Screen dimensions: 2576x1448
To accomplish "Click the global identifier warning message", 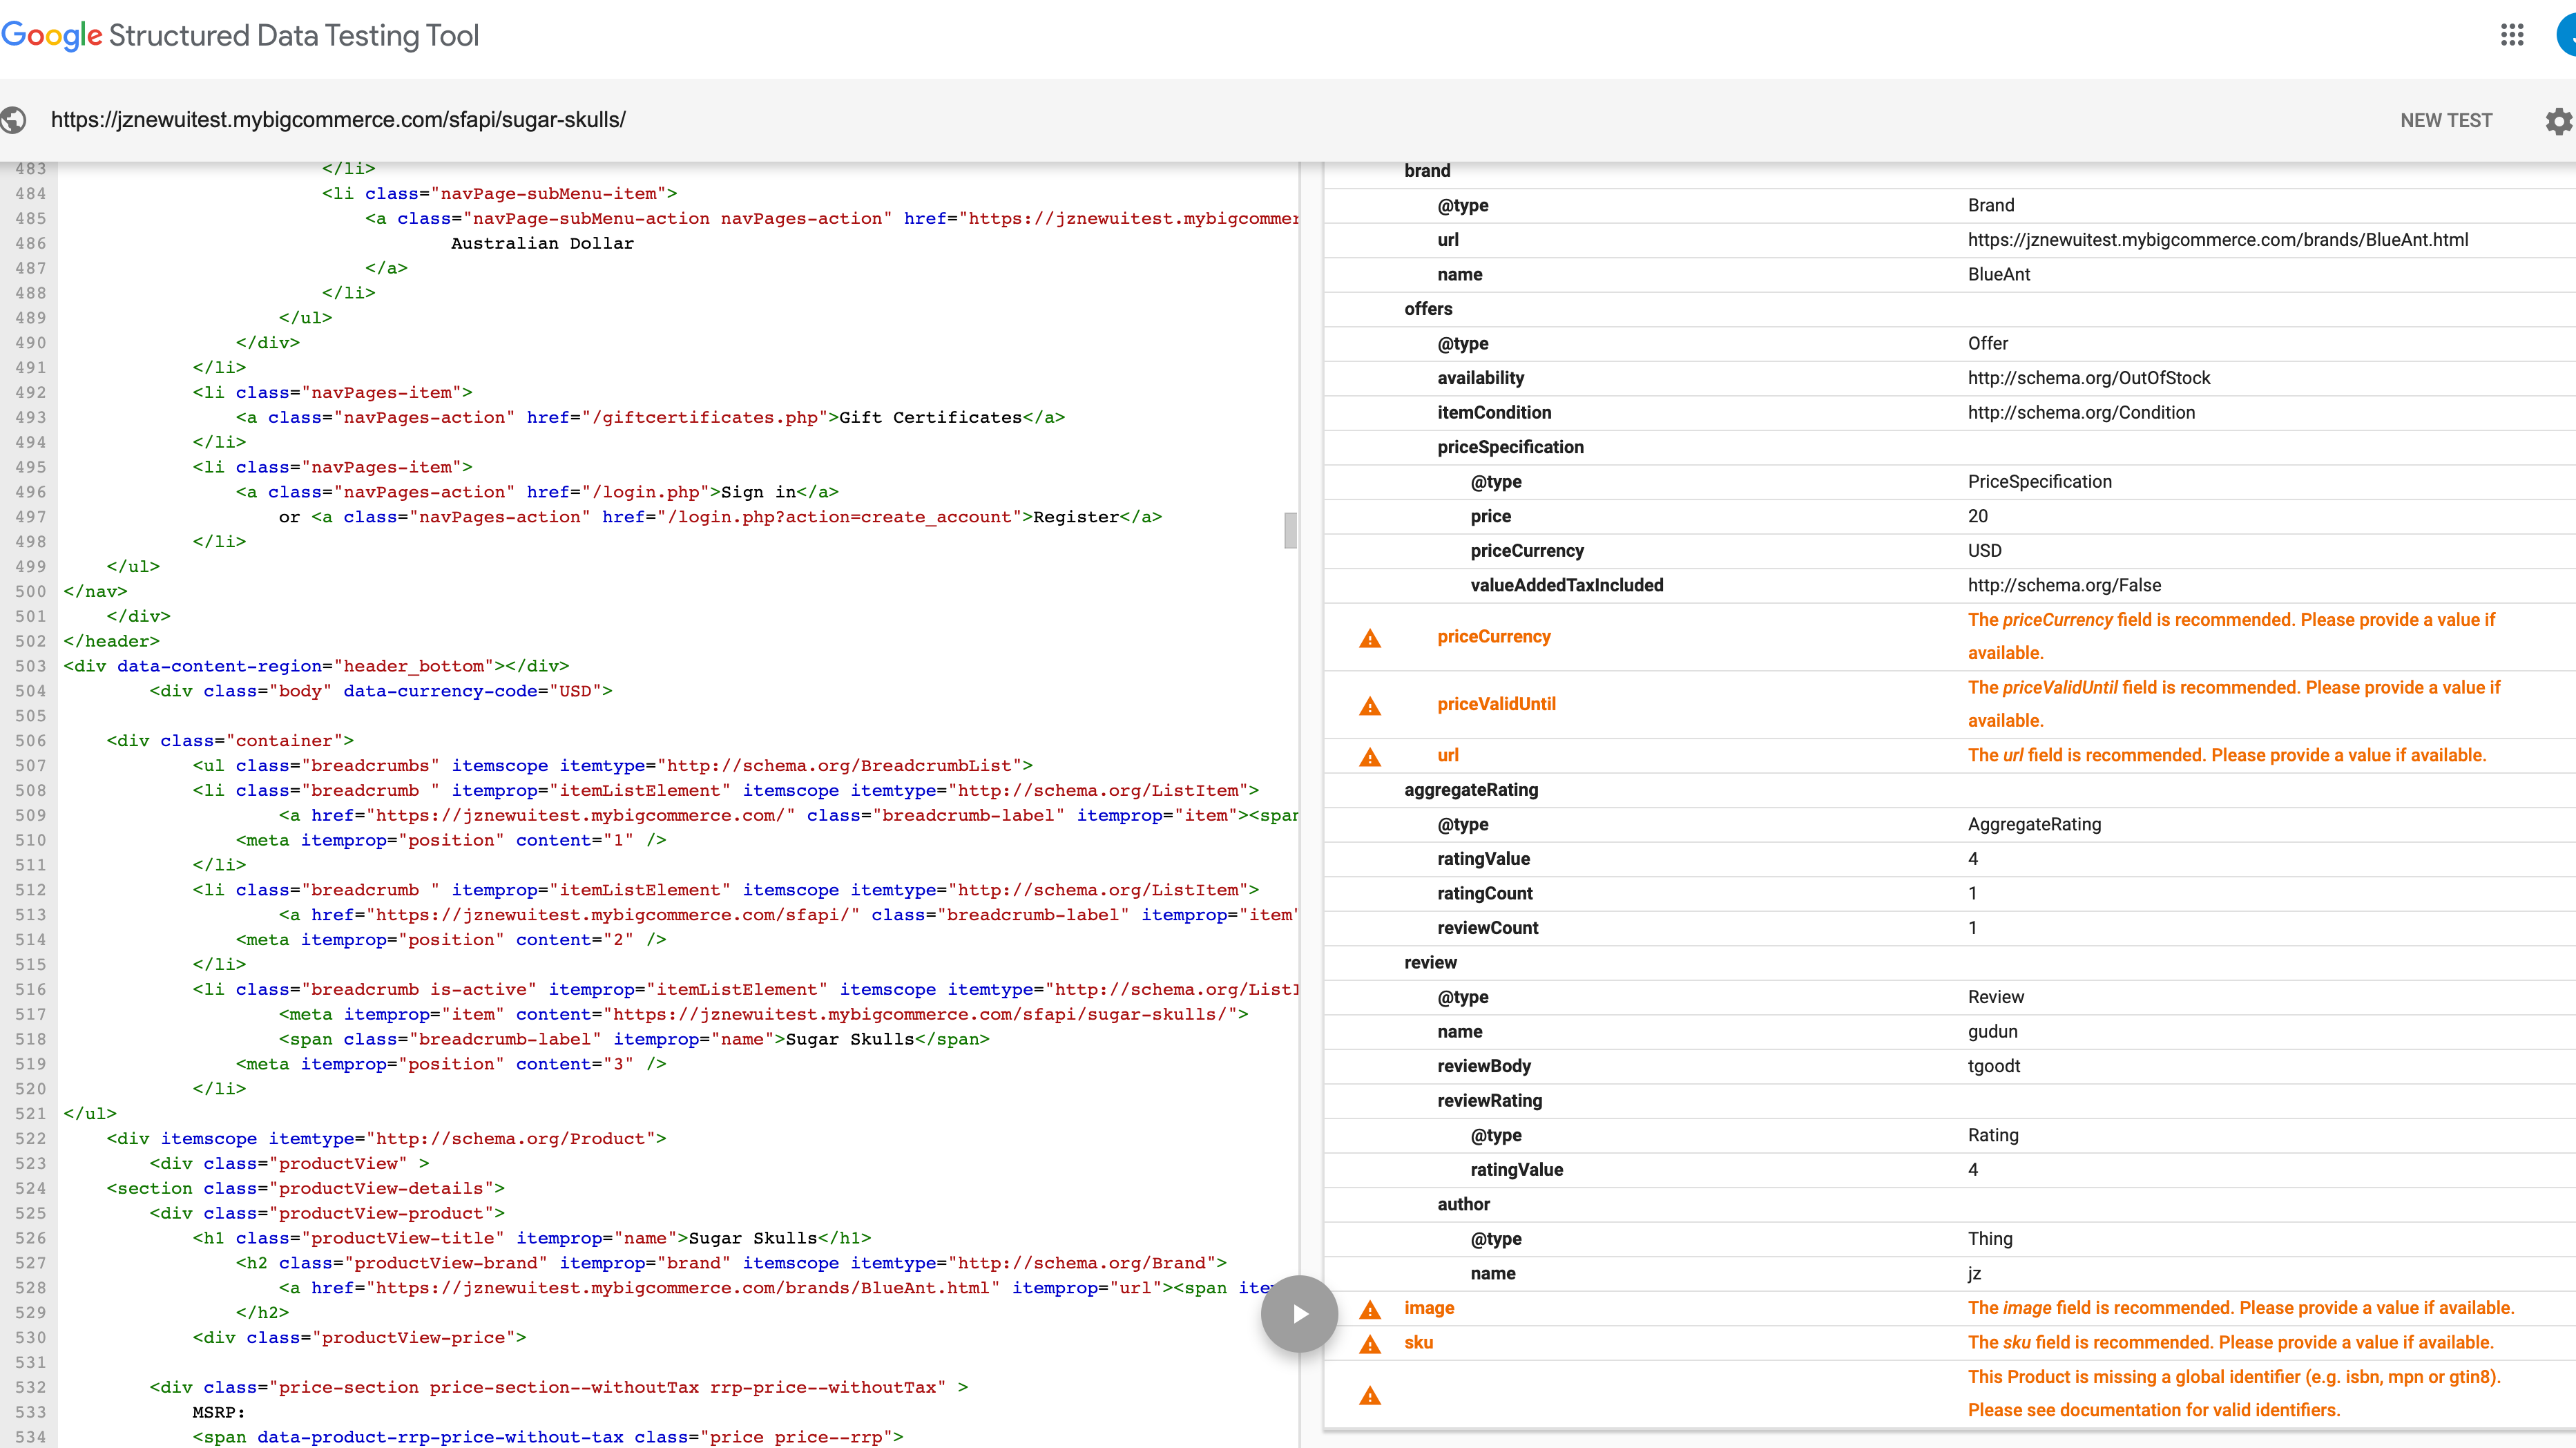I will click(2234, 1393).
